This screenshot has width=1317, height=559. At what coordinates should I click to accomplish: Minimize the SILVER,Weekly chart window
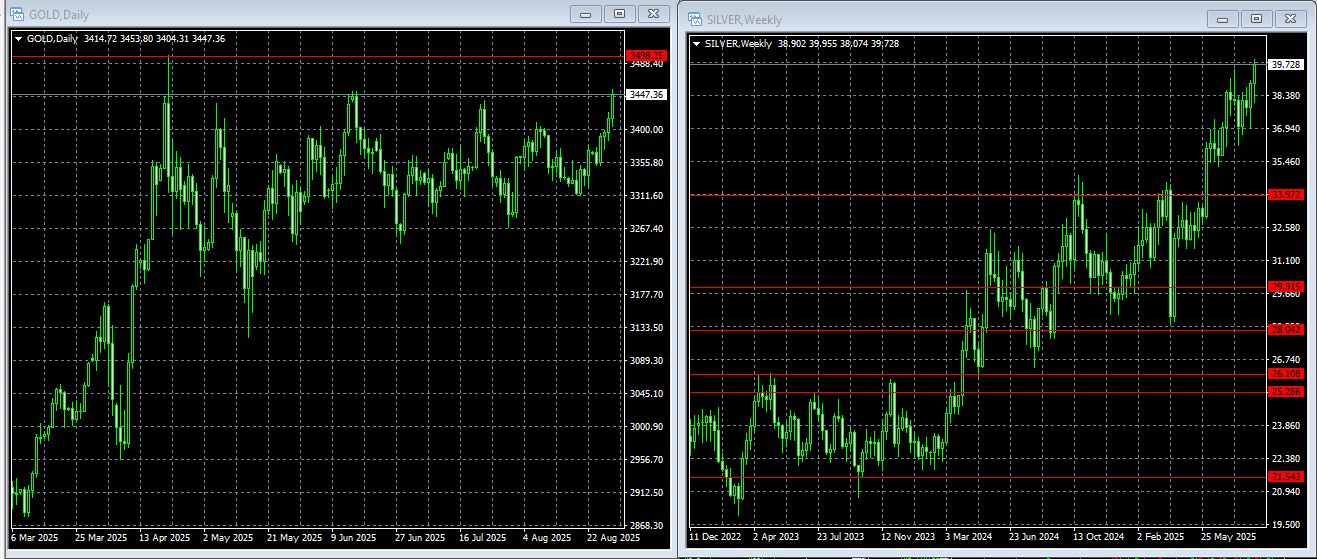pos(1222,19)
